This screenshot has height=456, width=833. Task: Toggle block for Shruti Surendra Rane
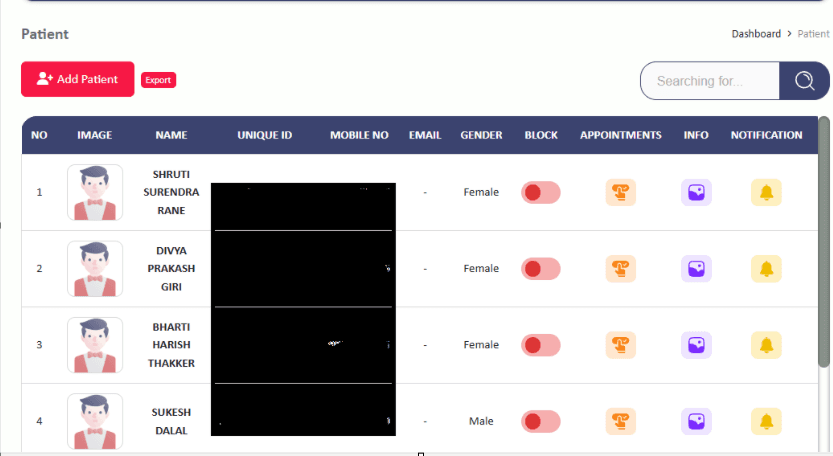click(x=541, y=192)
